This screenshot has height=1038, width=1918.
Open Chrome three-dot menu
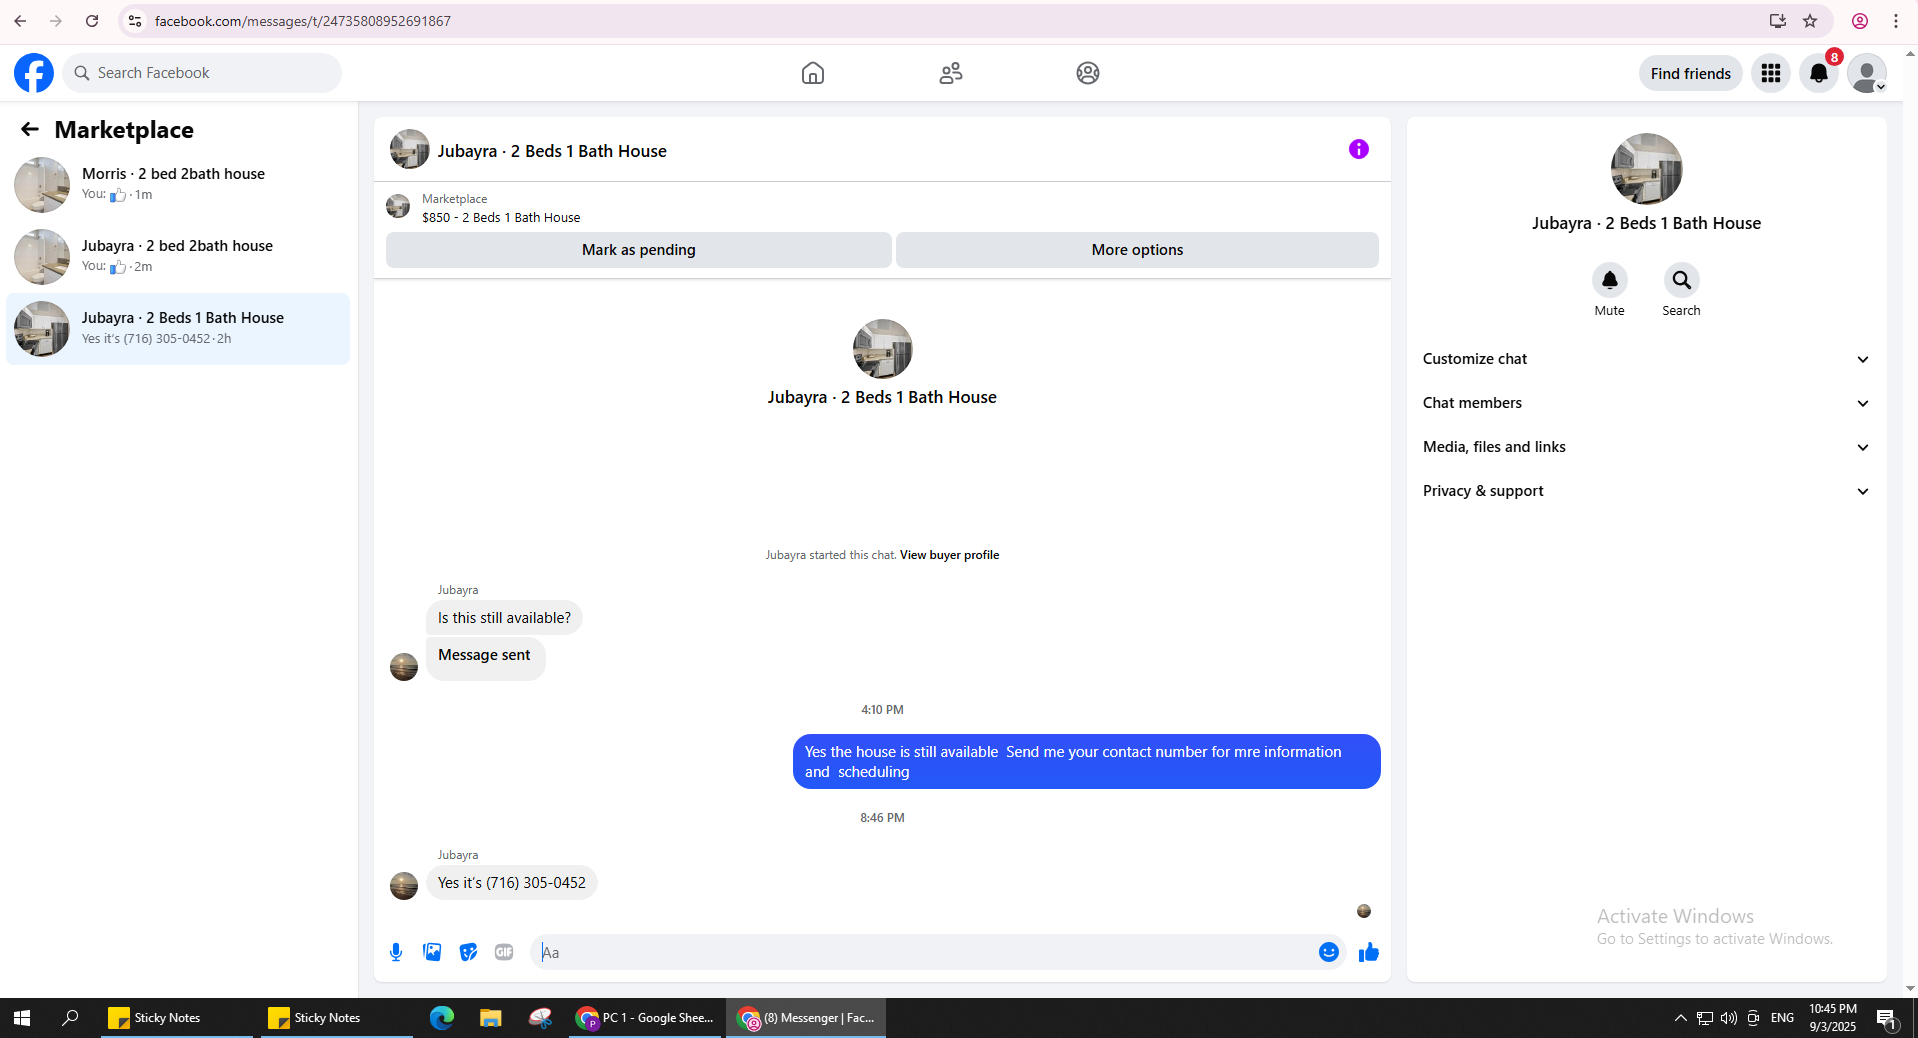tap(1896, 21)
